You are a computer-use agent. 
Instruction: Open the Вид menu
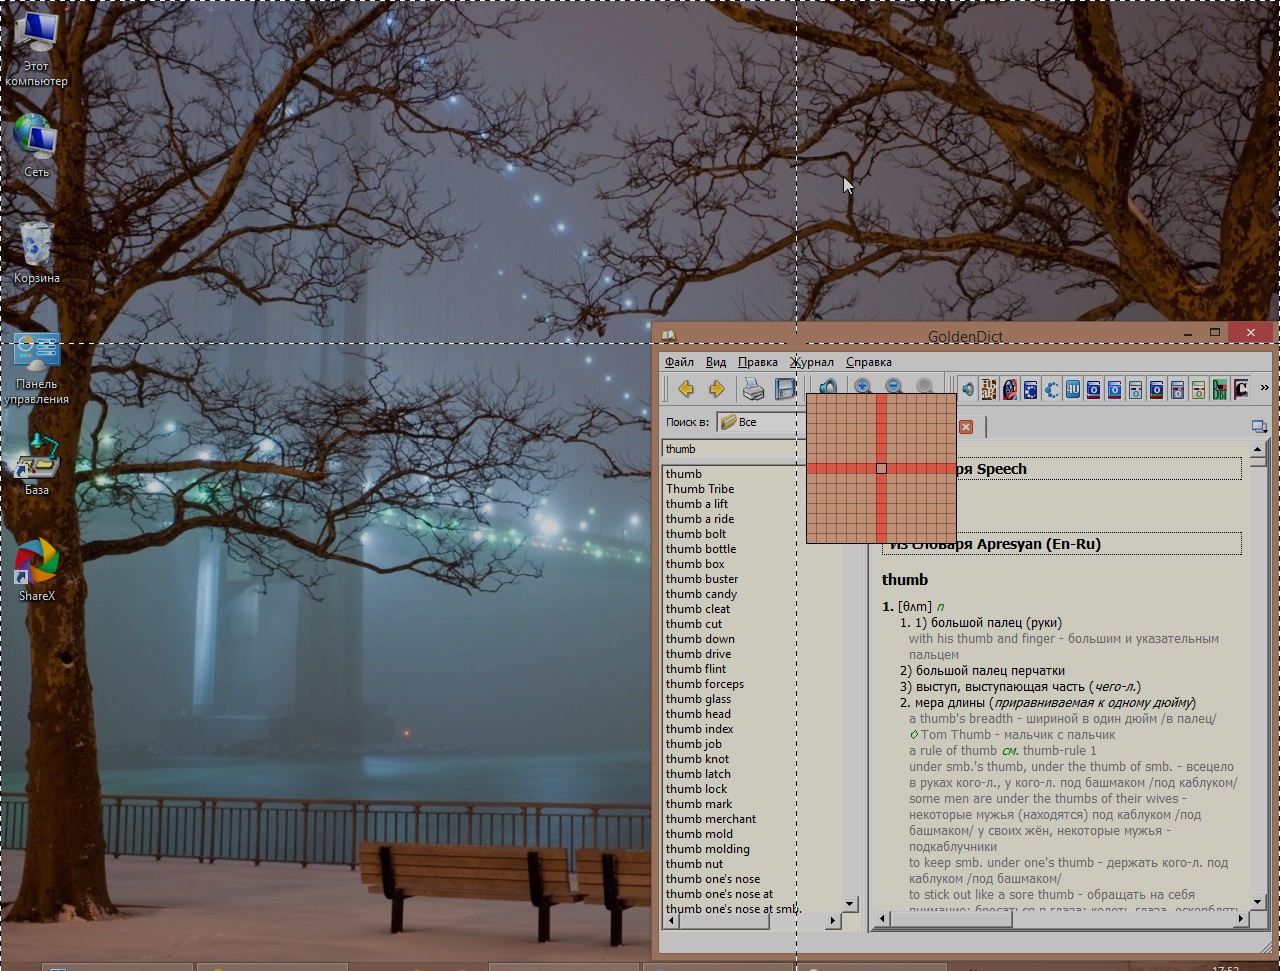point(716,362)
